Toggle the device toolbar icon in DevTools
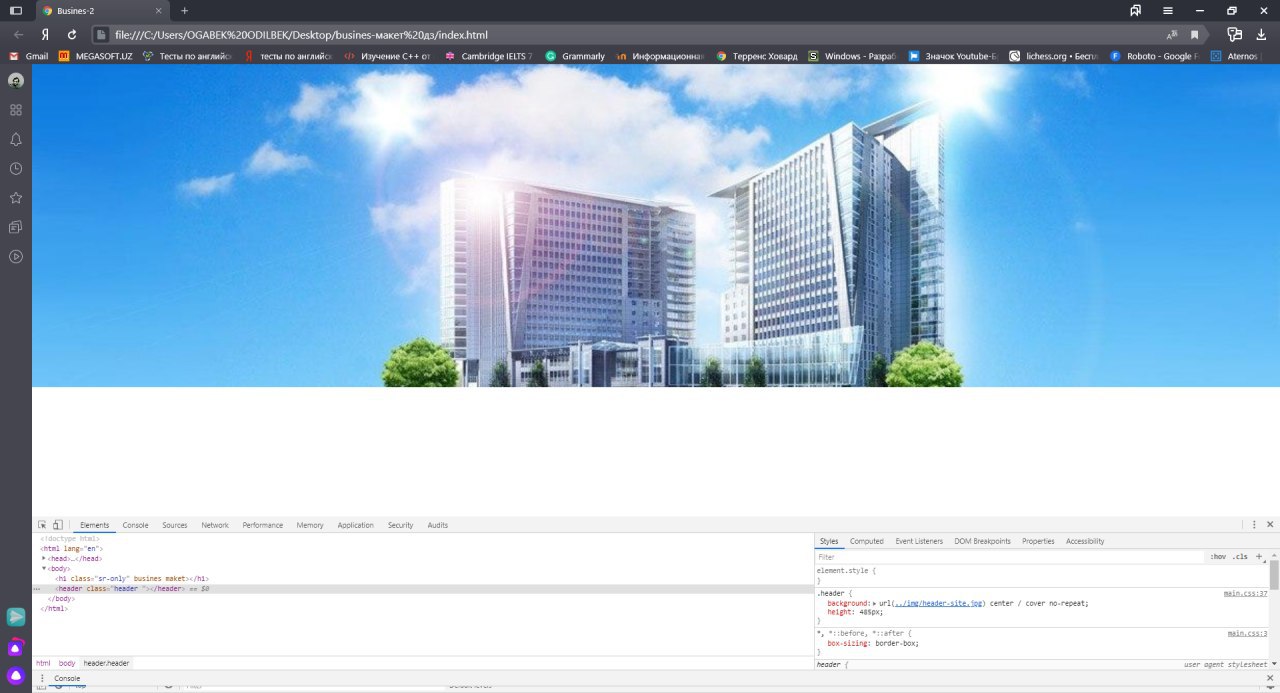The width and height of the screenshot is (1280, 693). tap(58, 525)
